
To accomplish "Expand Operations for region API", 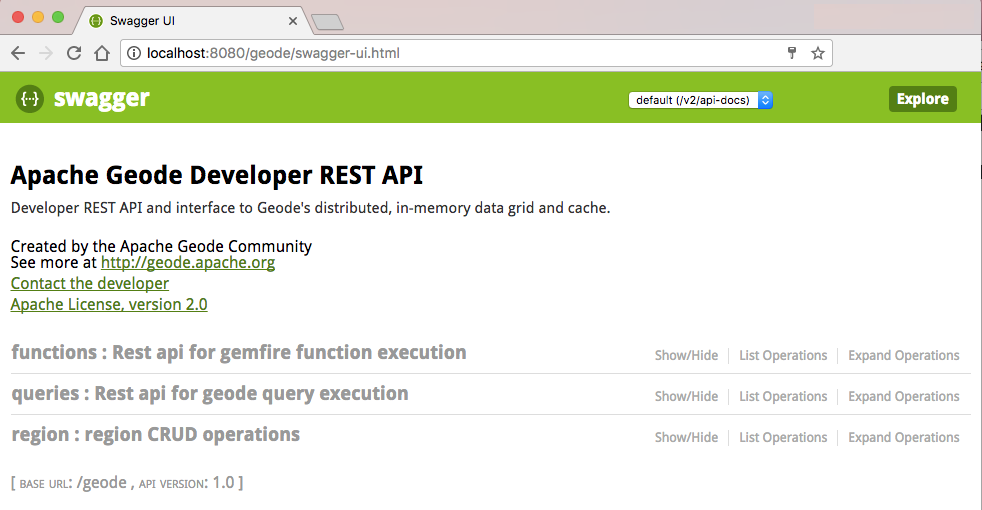I will (903, 438).
